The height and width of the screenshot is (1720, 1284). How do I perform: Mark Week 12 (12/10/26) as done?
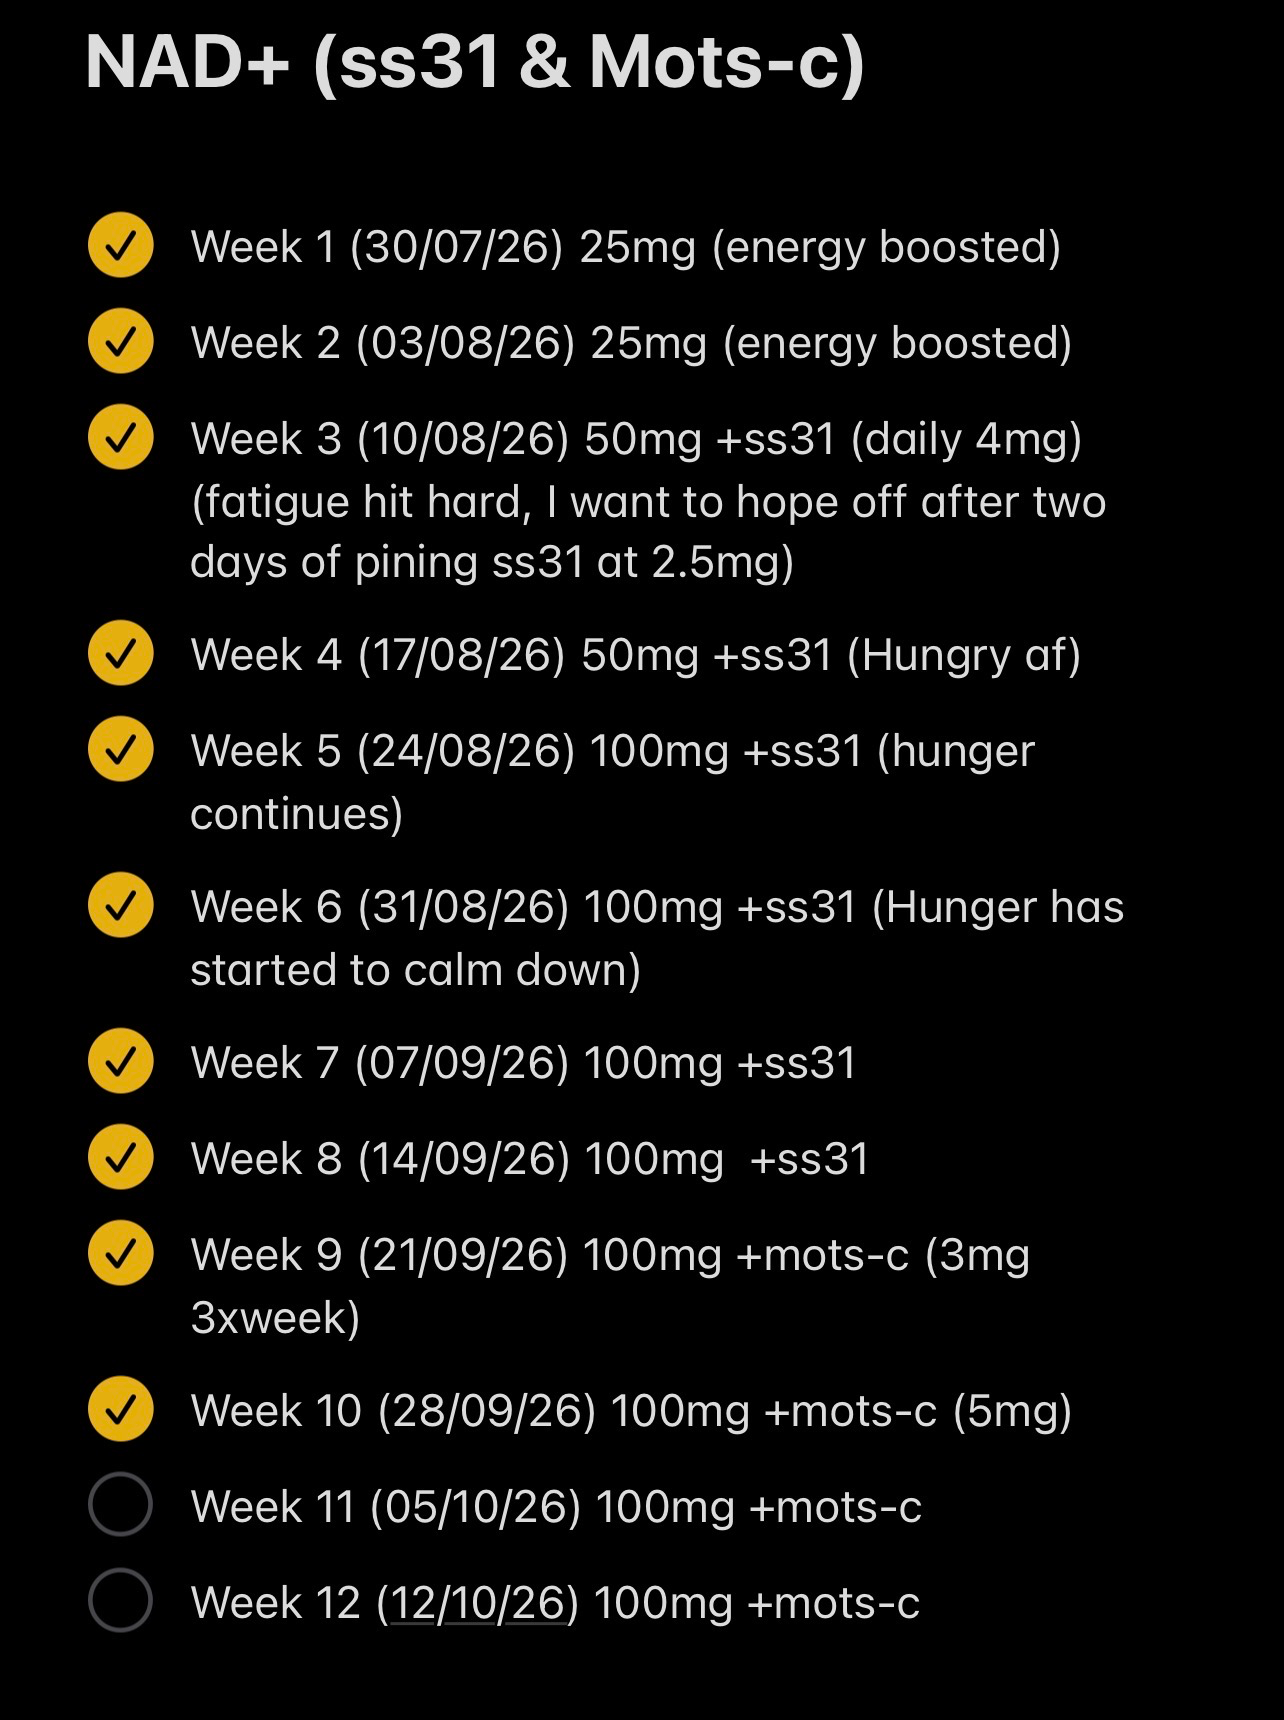120,1600
